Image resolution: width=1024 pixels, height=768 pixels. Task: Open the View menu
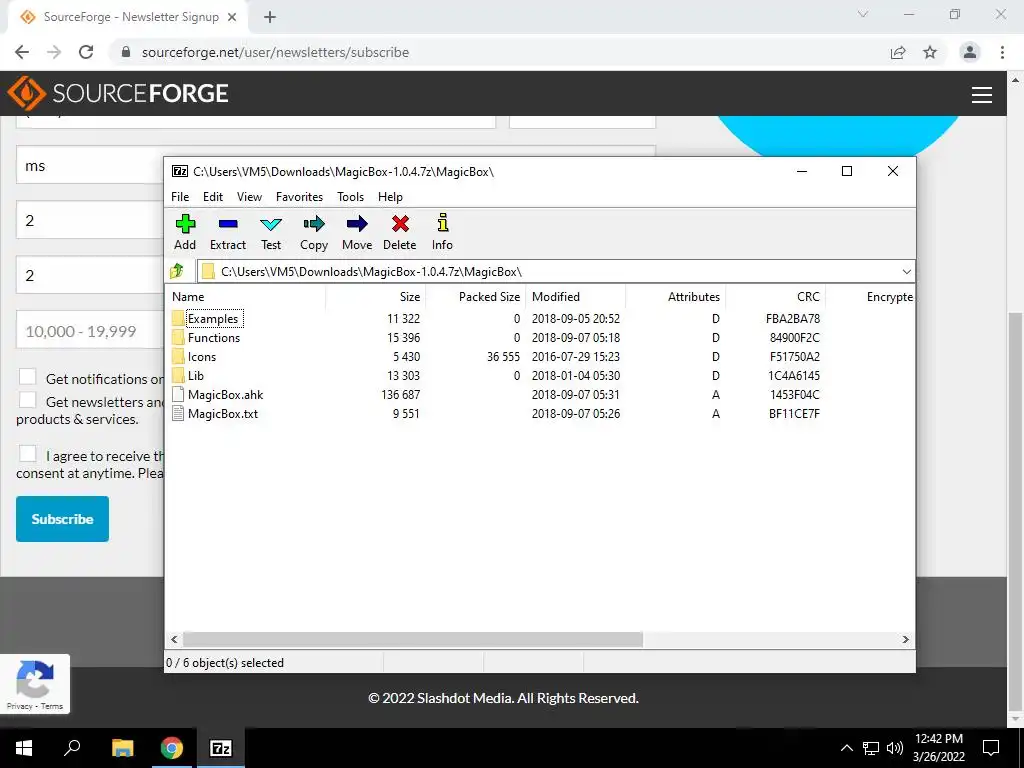[x=249, y=197]
